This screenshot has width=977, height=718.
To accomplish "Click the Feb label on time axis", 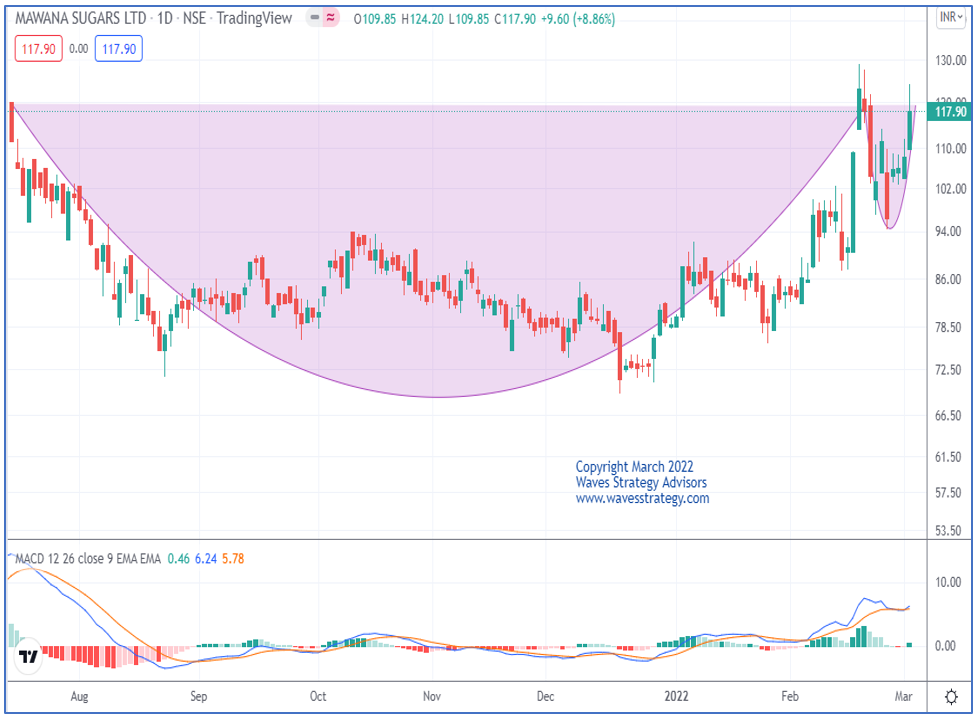I will pyautogui.click(x=789, y=696).
